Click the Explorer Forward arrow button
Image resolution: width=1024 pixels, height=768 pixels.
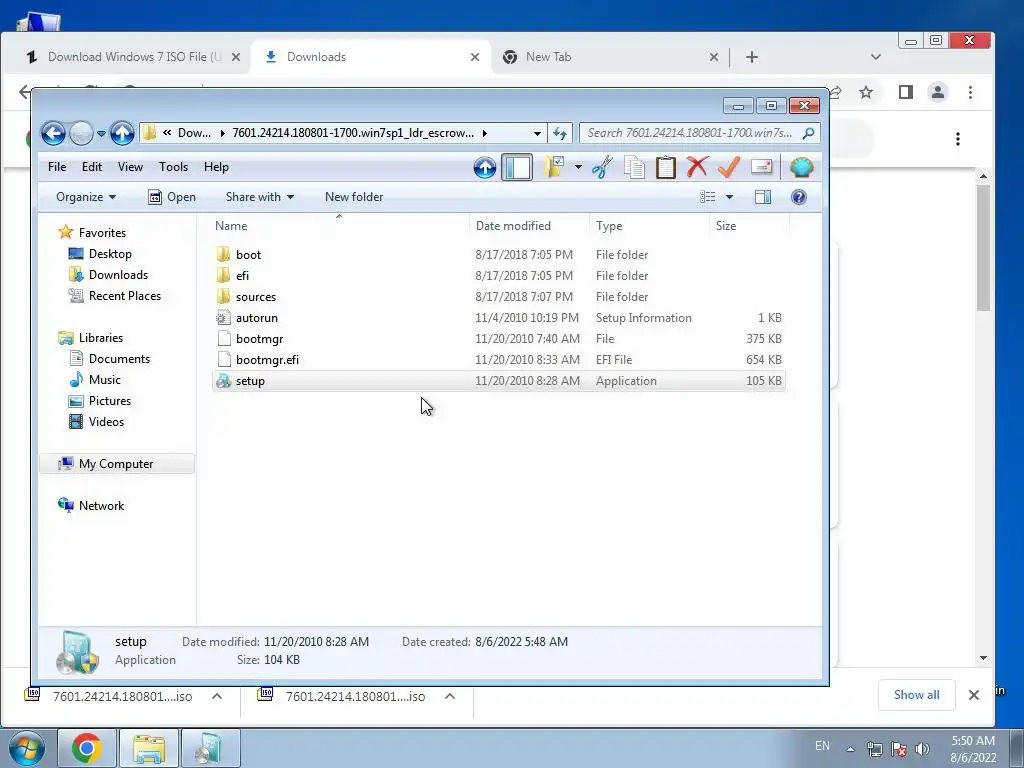click(81, 133)
